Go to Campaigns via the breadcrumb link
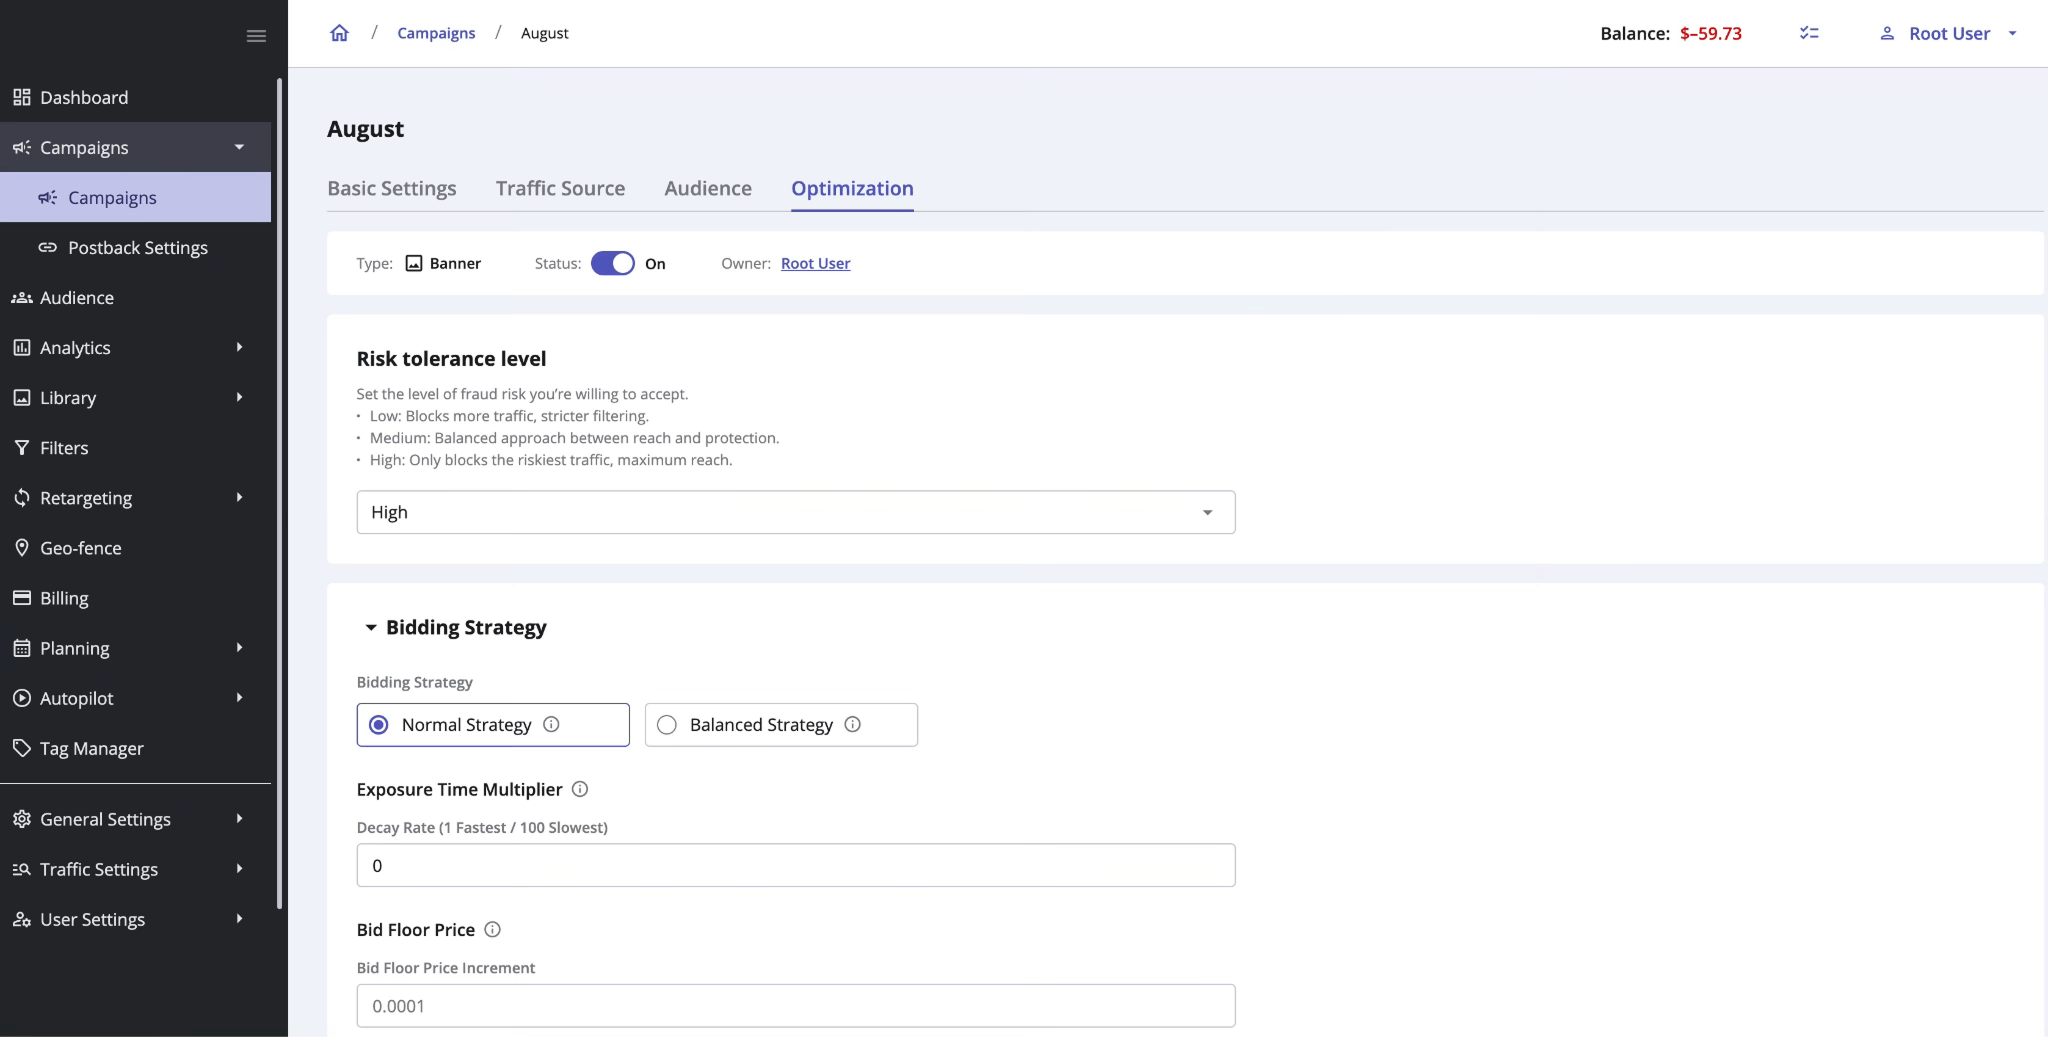Screen dimensions: 2048x1037 [435, 33]
